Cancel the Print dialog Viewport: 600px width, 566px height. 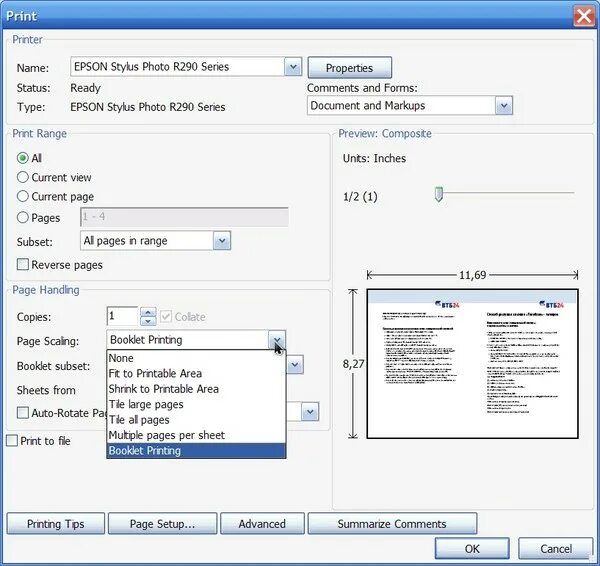click(556, 549)
